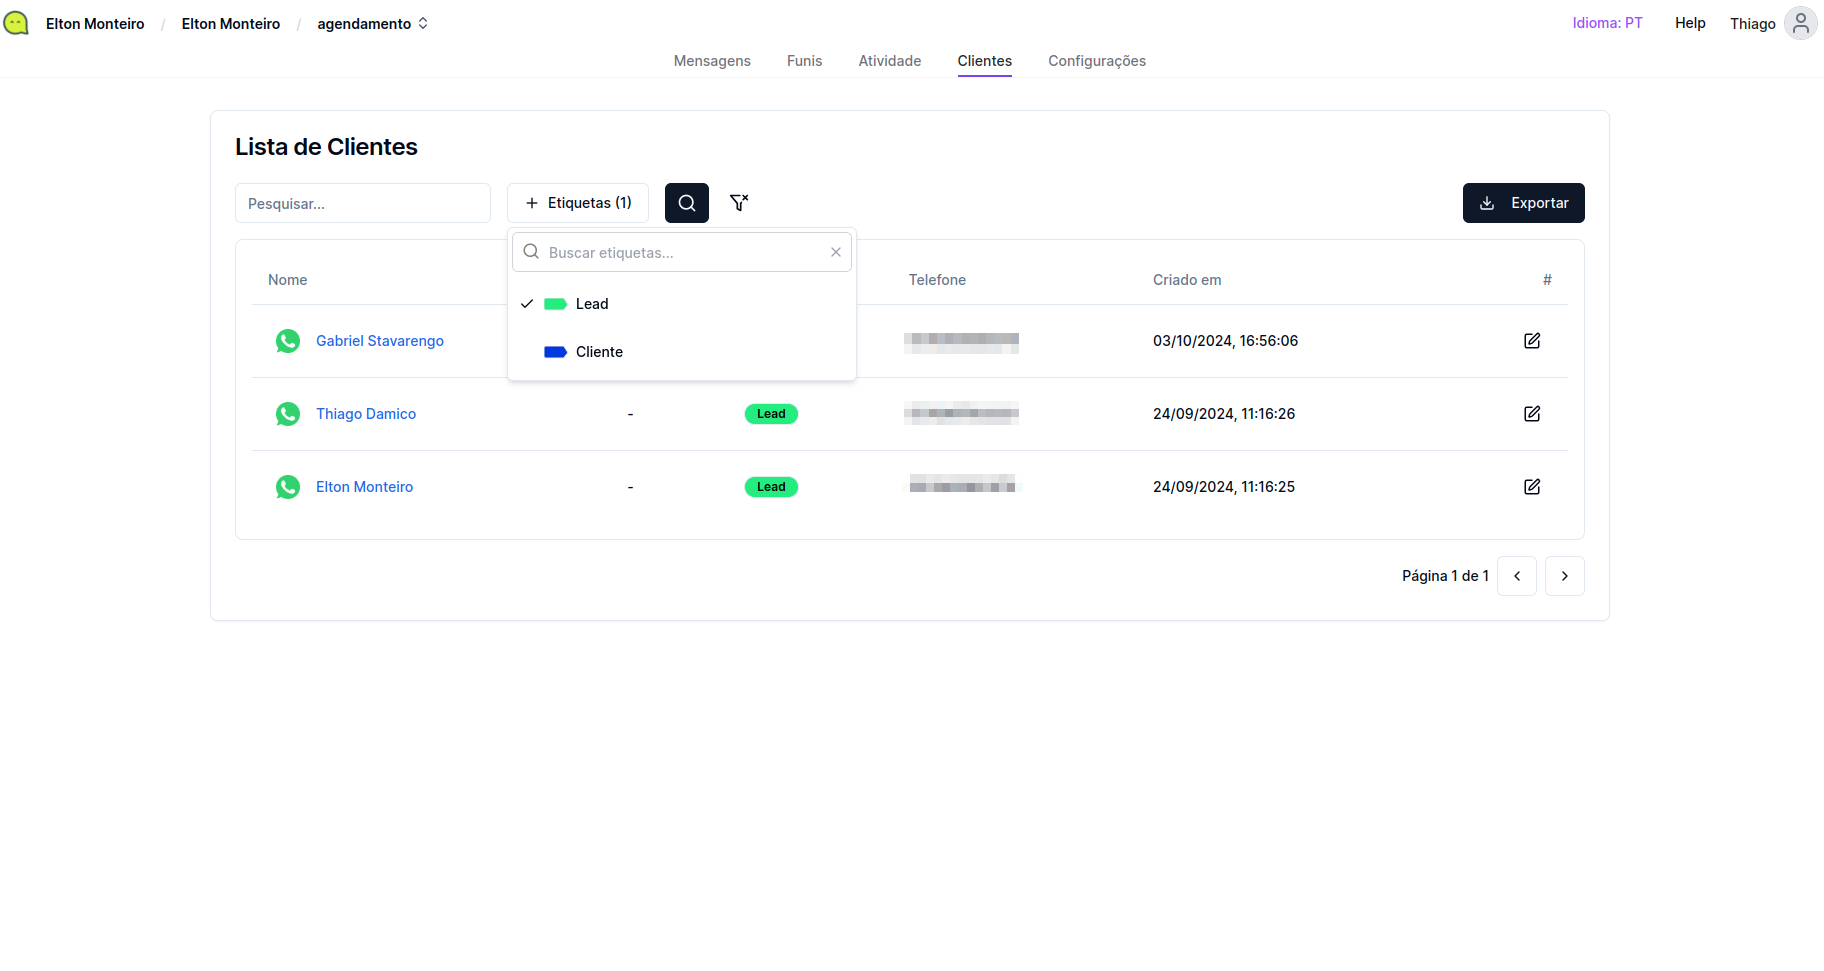Focus the Buscar etiquetas search field
The image size is (1824, 971).
pyautogui.click(x=685, y=252)
